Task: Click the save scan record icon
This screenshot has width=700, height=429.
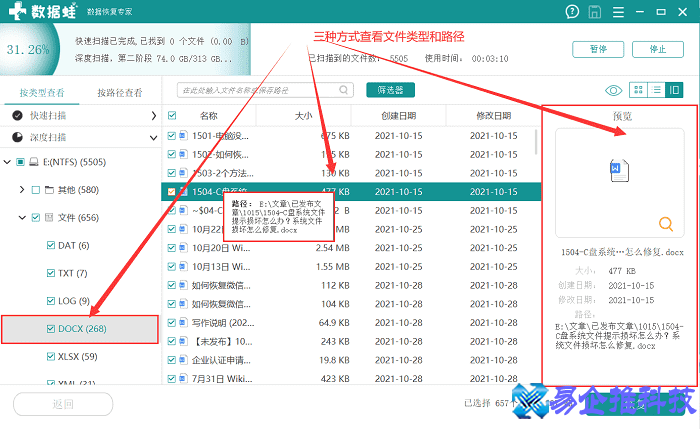Action: (595, 12)
